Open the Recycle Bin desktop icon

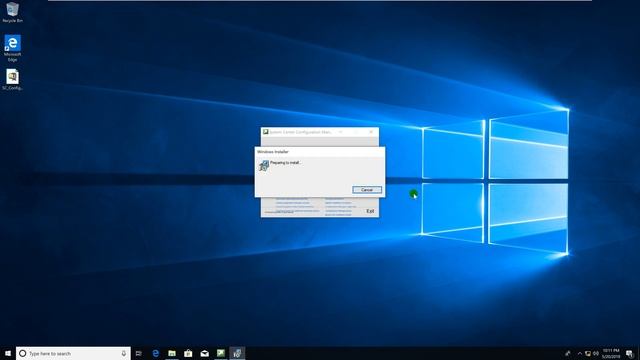pyautogui.click(x=12, y=12)
